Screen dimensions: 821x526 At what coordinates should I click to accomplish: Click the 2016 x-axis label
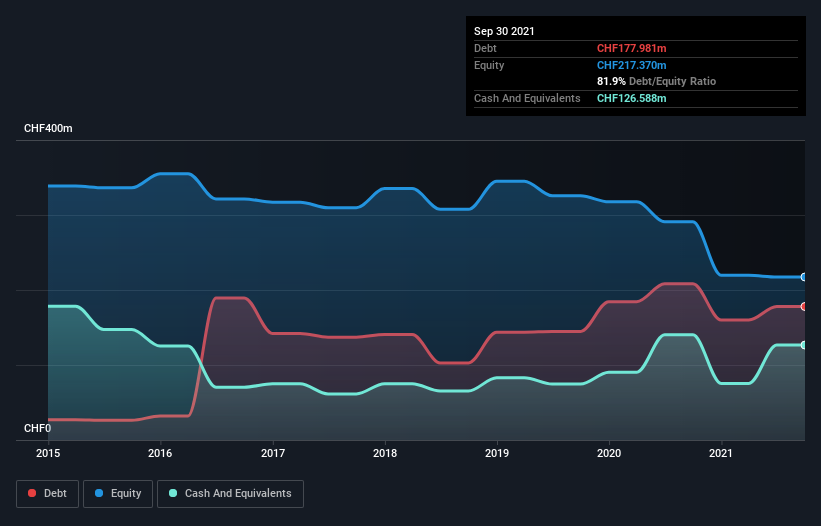pyautogui.click(x=160, y=453)
